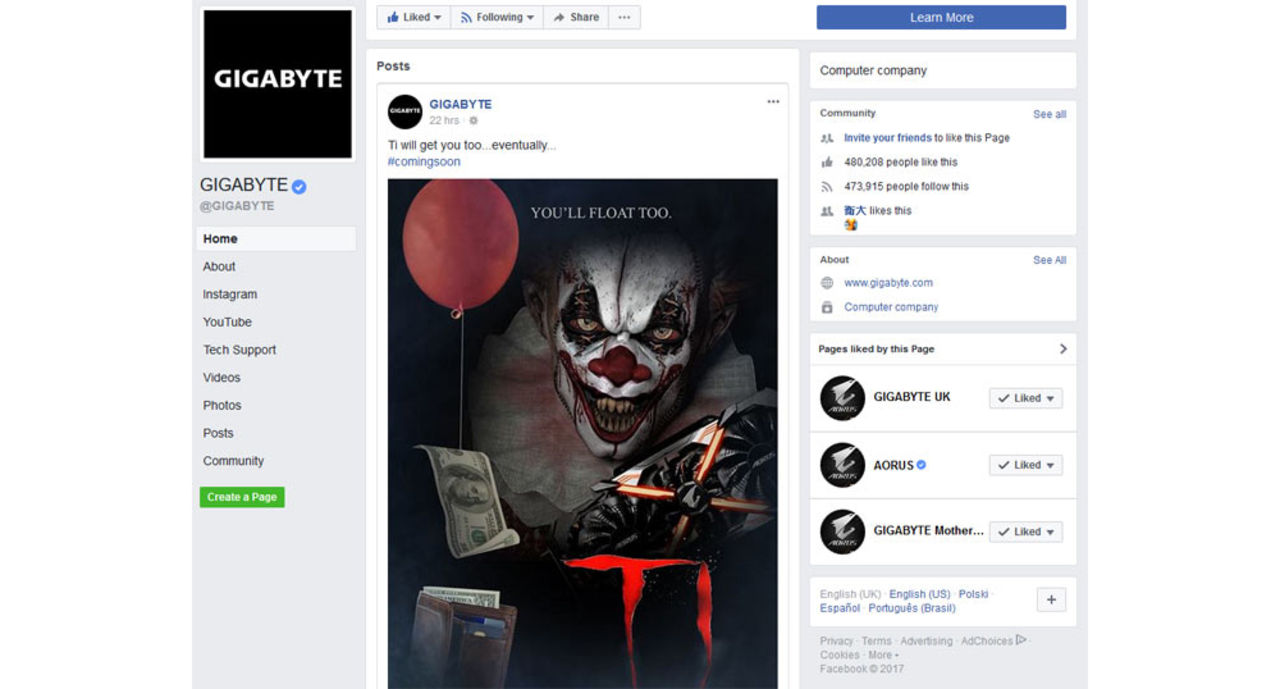Open the post options three-dot menu
The height and width of the screenshot is (689, 1280).
point(773,102)
